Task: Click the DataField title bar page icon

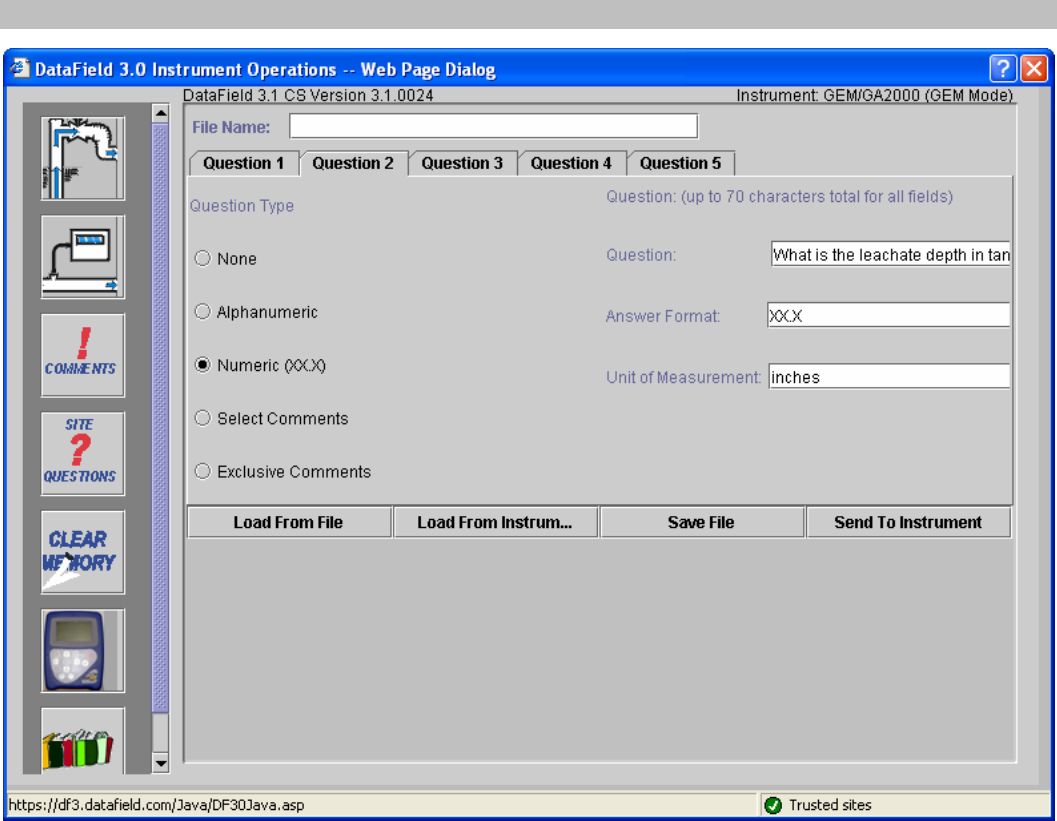Action: click(20, 68)
